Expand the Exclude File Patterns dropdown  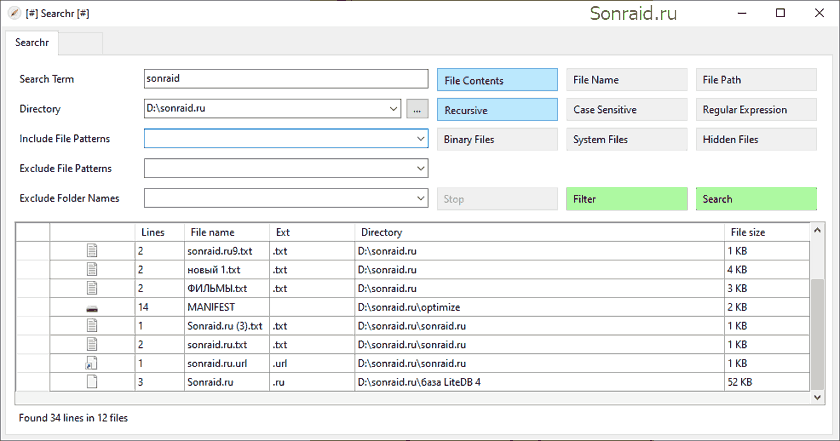coord(421,168)
